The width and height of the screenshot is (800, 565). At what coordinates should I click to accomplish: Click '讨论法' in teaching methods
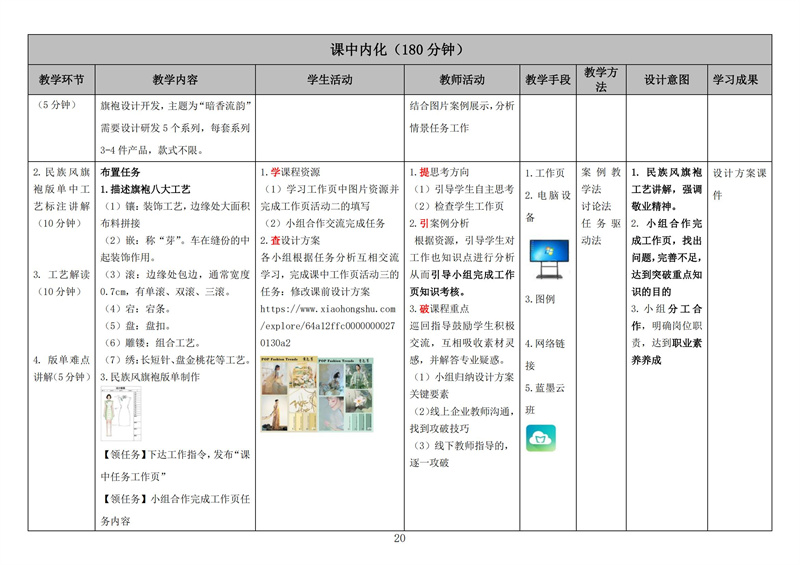[596, 206]
